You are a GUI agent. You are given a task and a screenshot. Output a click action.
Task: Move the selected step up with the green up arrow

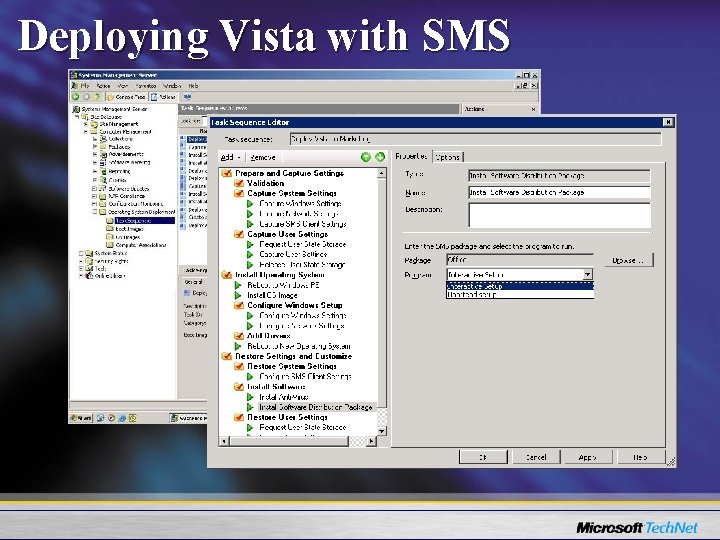coord(366,157)
